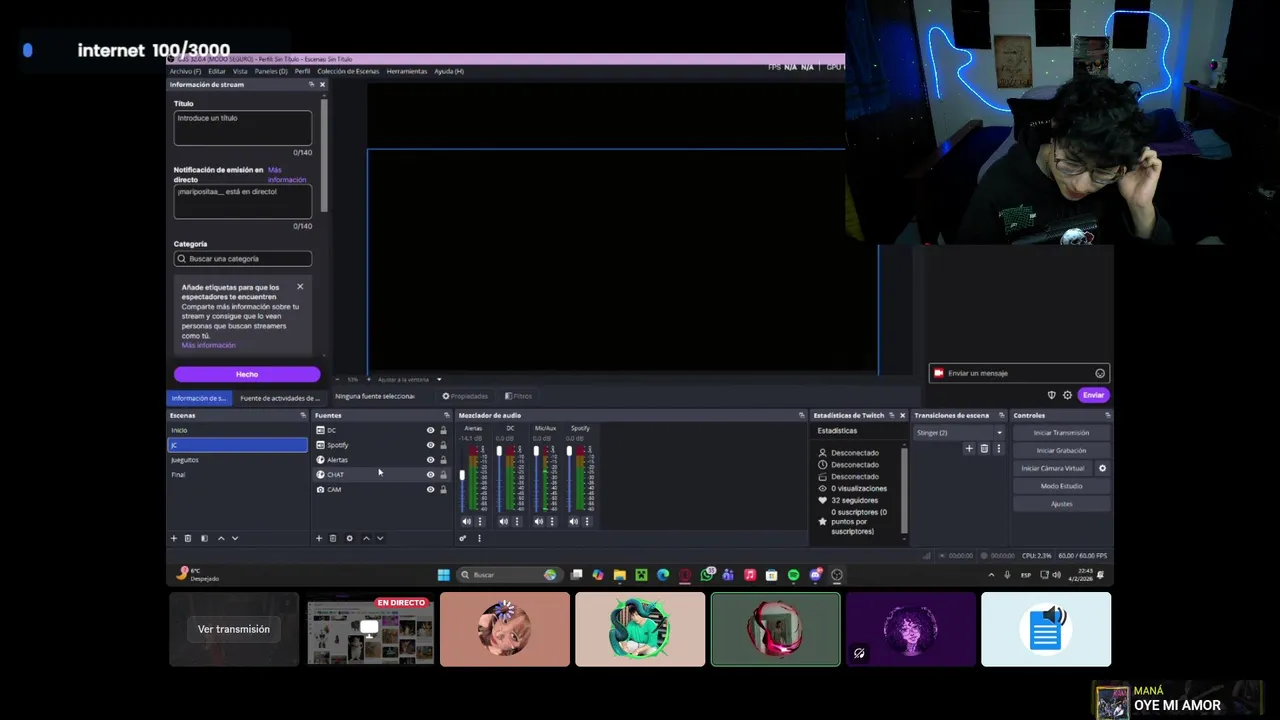Undock the Escenas panel
The height and width of the screenshot is (720, 1280).
[x=303, y=415]
